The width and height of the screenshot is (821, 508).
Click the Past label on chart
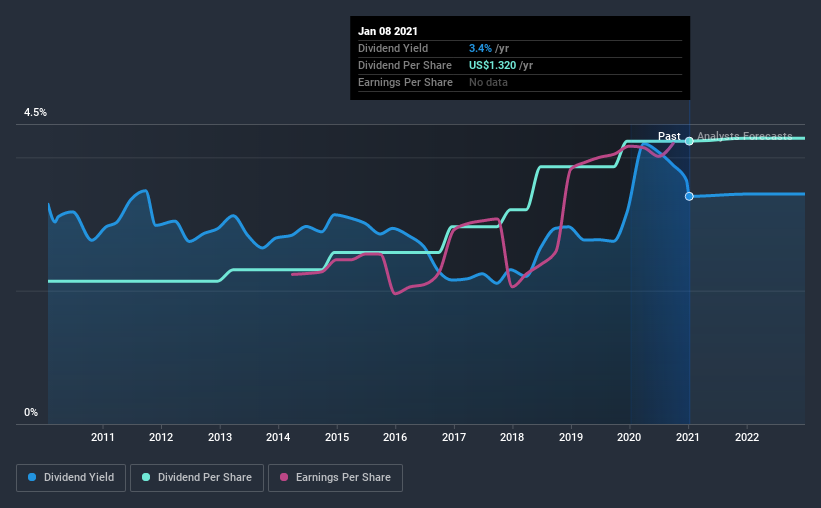tap(669, 136)
